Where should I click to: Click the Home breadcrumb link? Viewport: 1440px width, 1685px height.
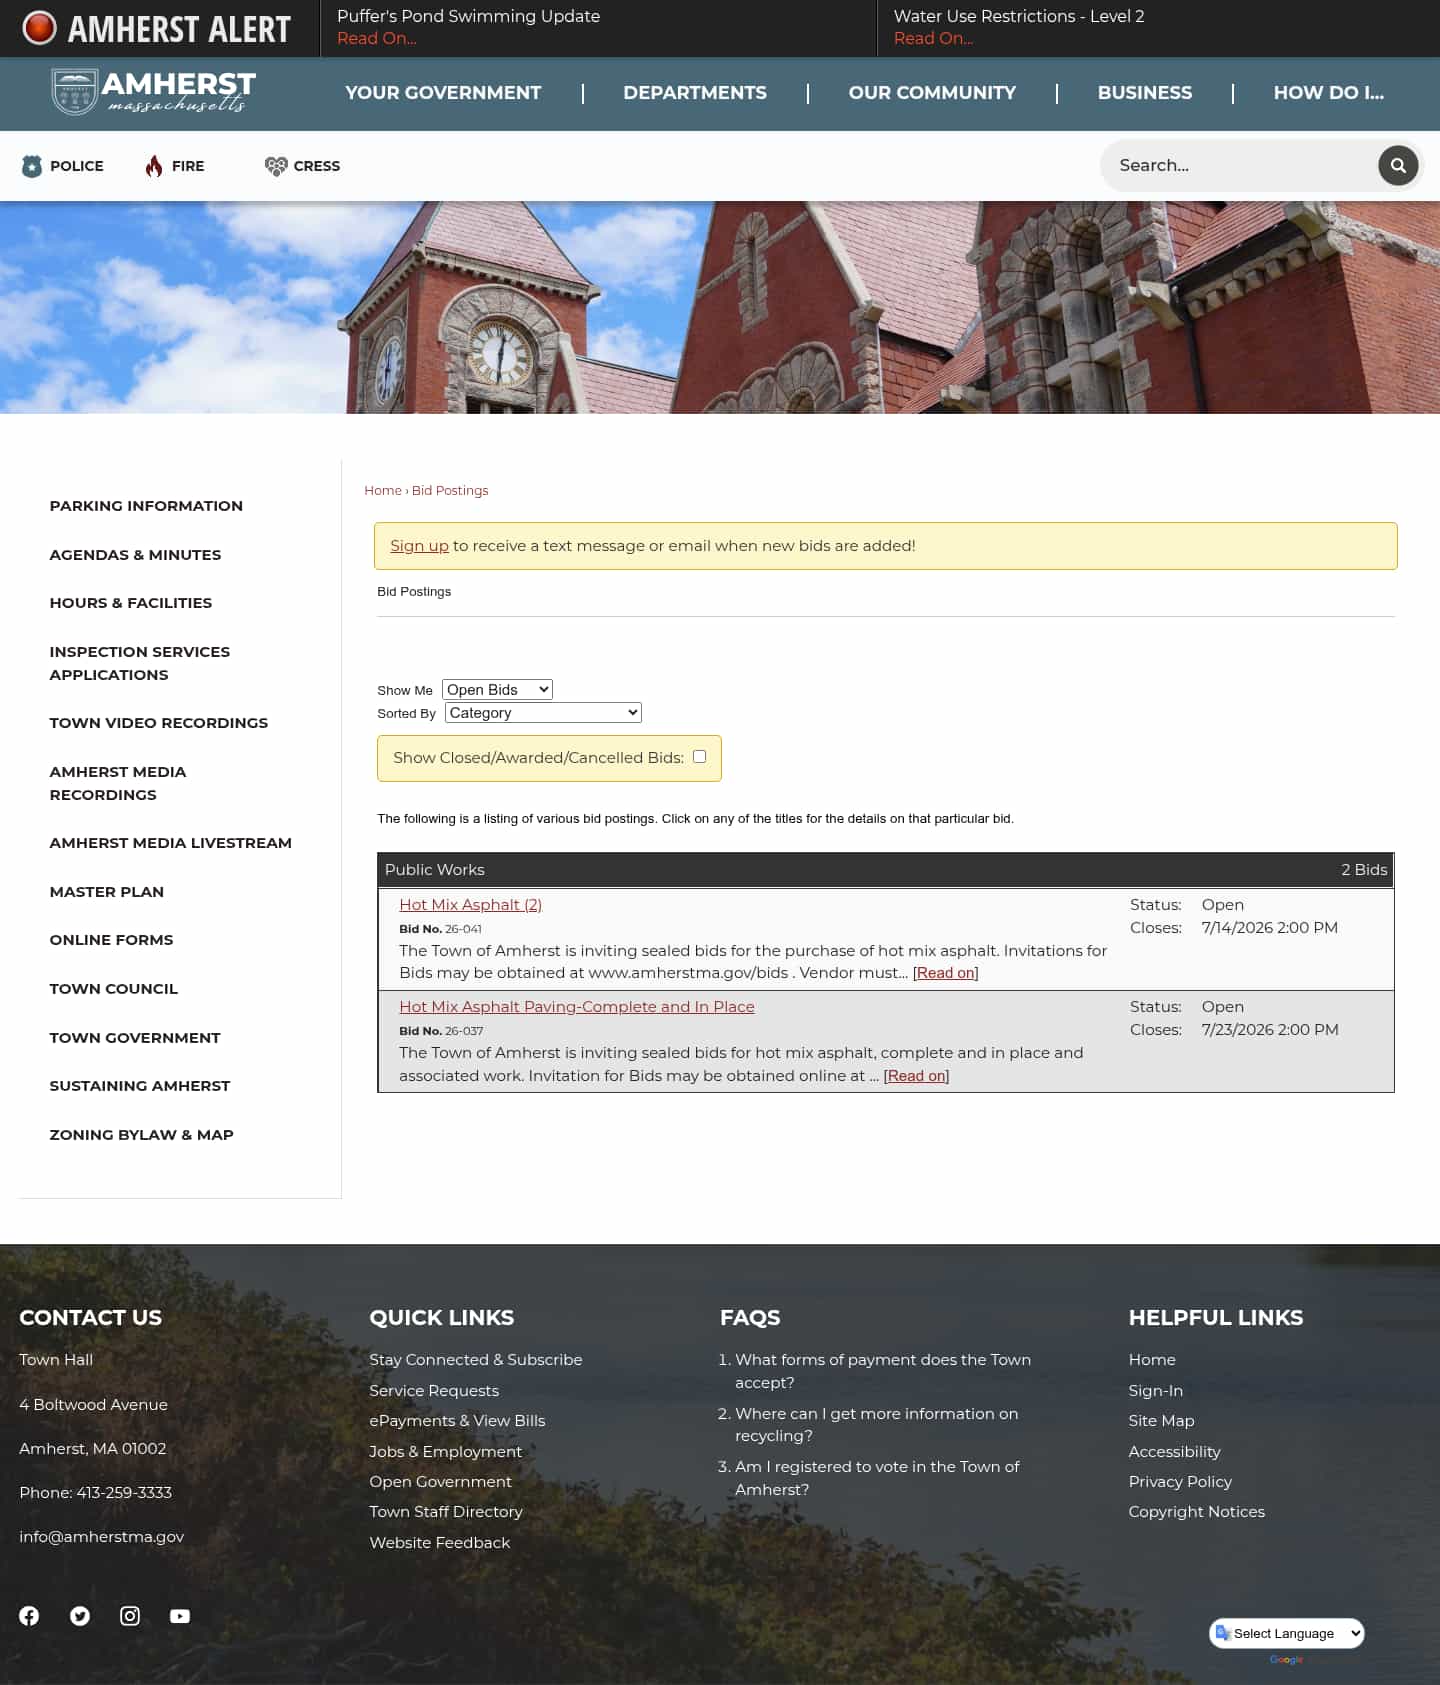click(383, 490)
